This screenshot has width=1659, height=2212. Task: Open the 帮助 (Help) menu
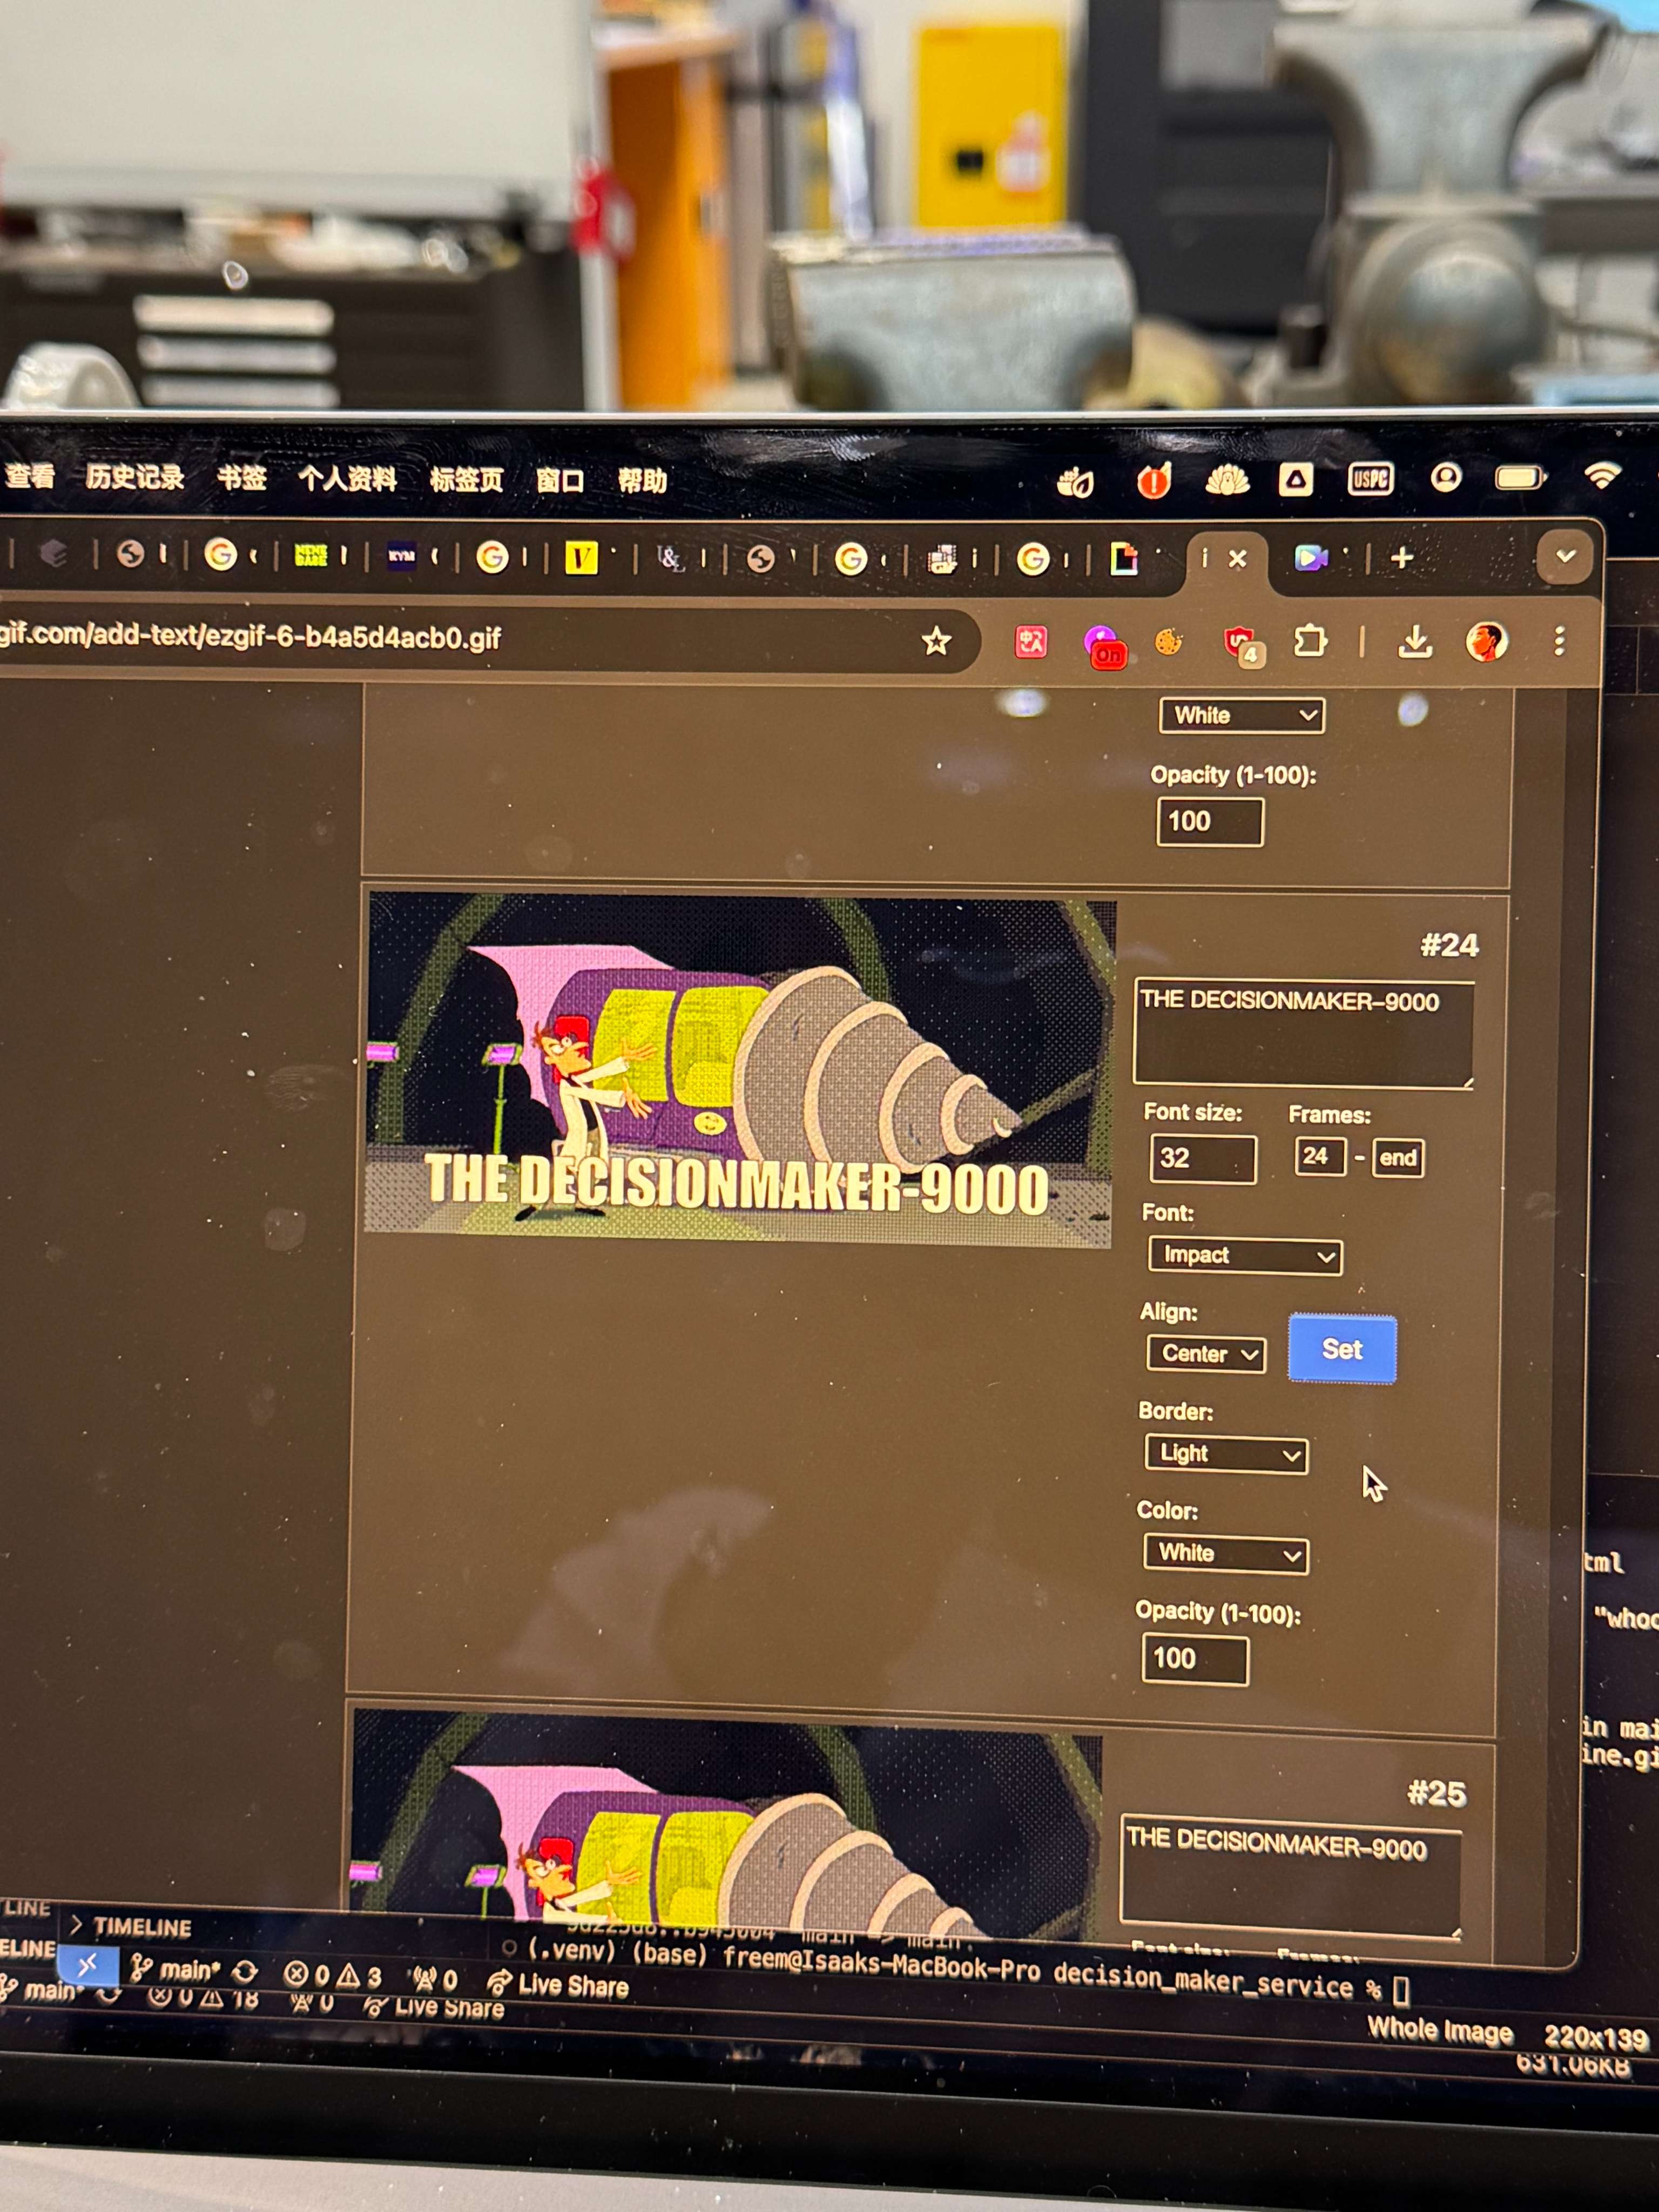click(x=641, y=481)
